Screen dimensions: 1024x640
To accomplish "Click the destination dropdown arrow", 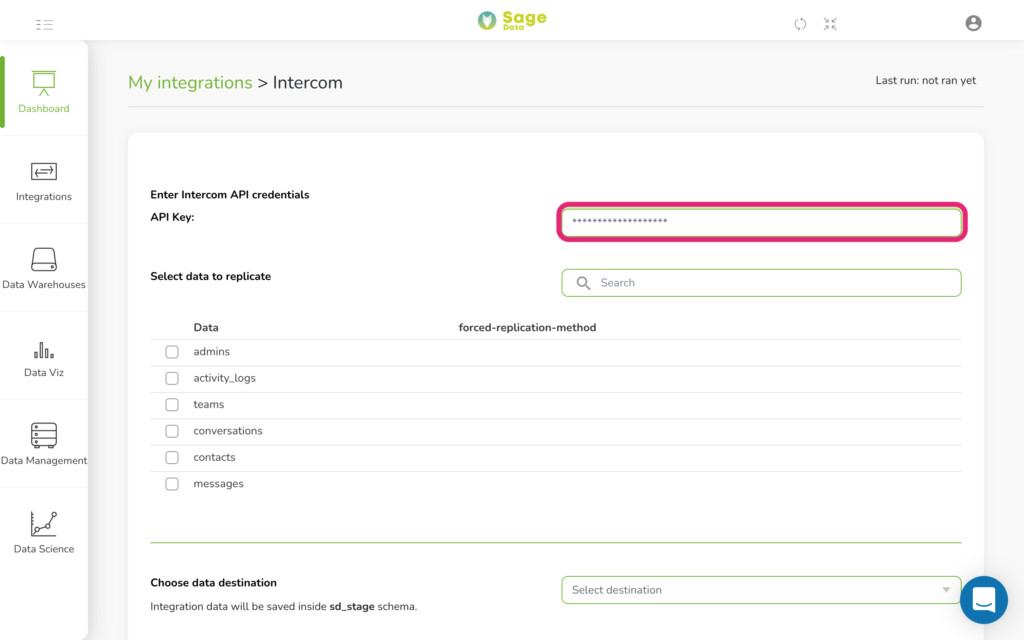I will [x=946, y=590].
